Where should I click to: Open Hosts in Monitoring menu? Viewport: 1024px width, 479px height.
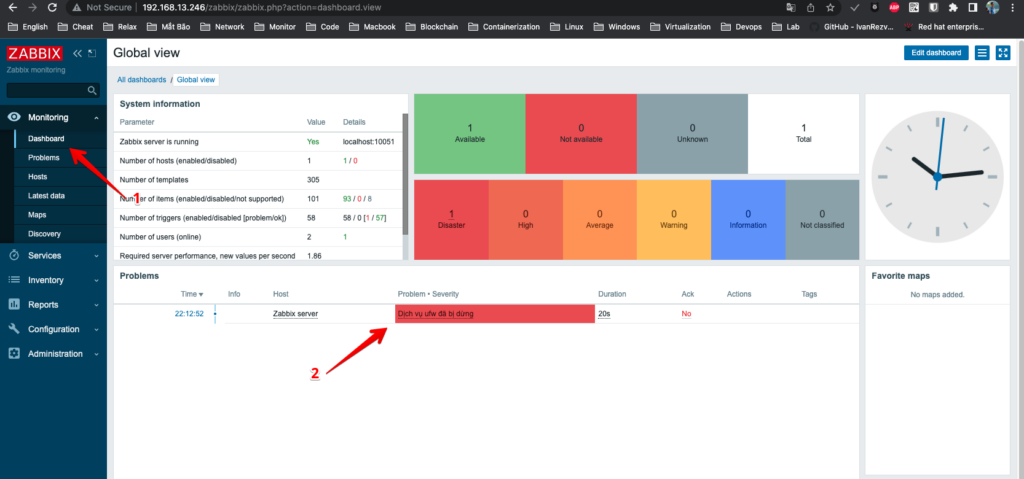pyautogui.click(x=37, y=176)
